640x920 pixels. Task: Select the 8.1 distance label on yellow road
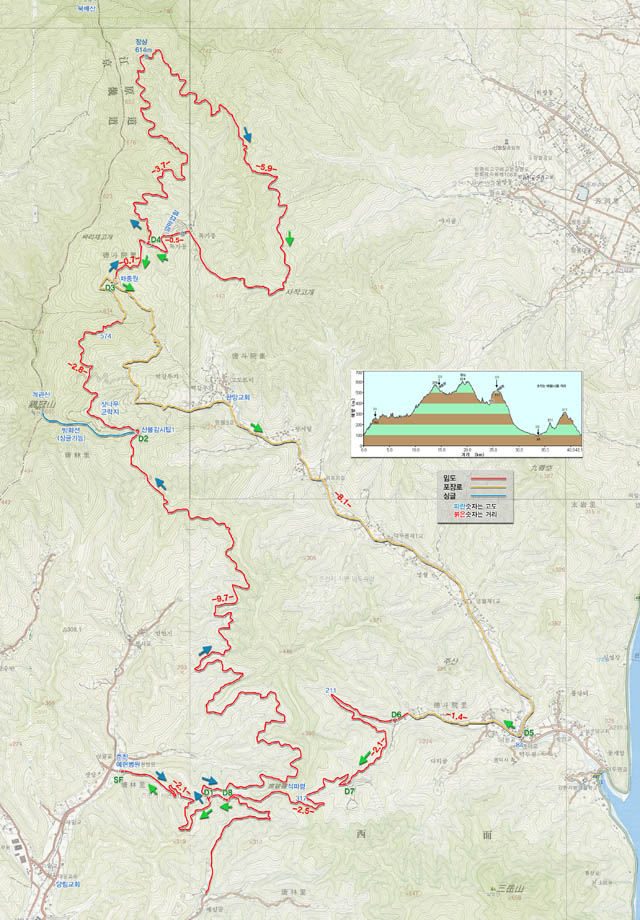[344, 500]
